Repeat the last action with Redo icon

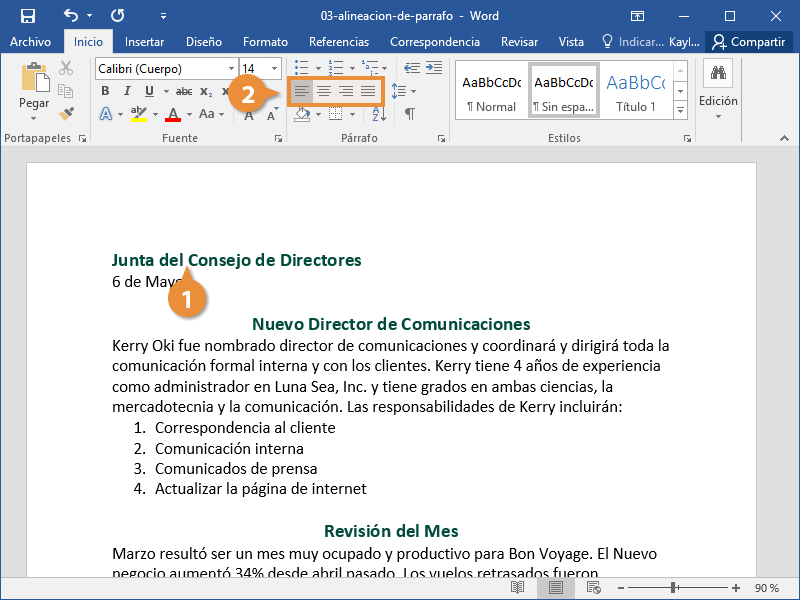118,16
